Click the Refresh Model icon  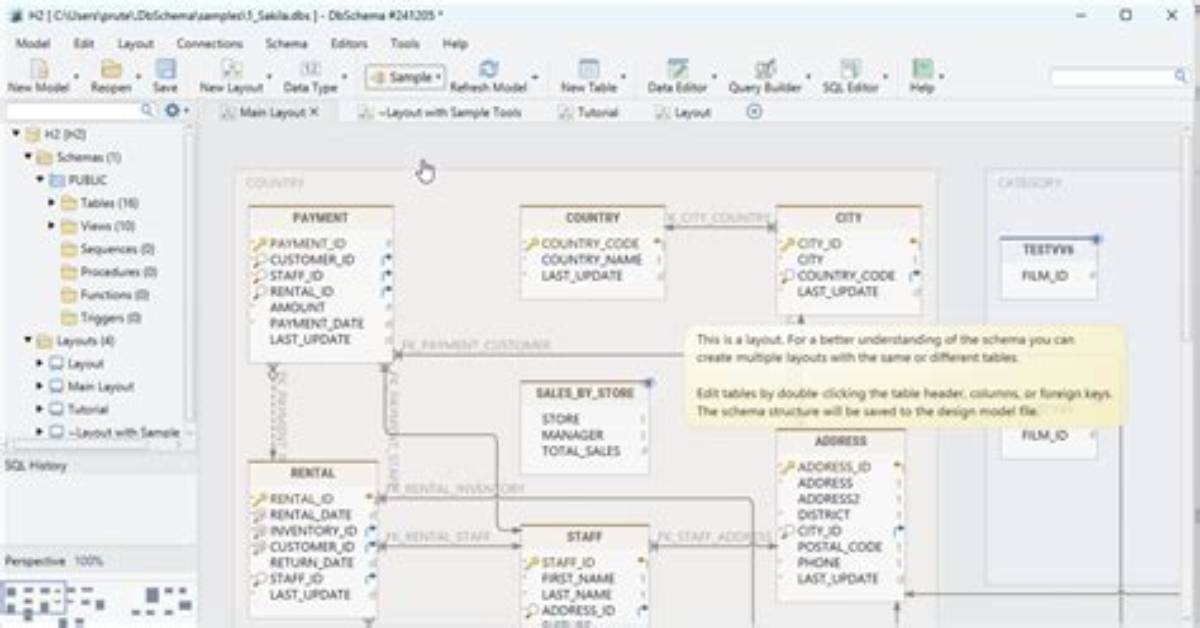(x=488, y=69)
